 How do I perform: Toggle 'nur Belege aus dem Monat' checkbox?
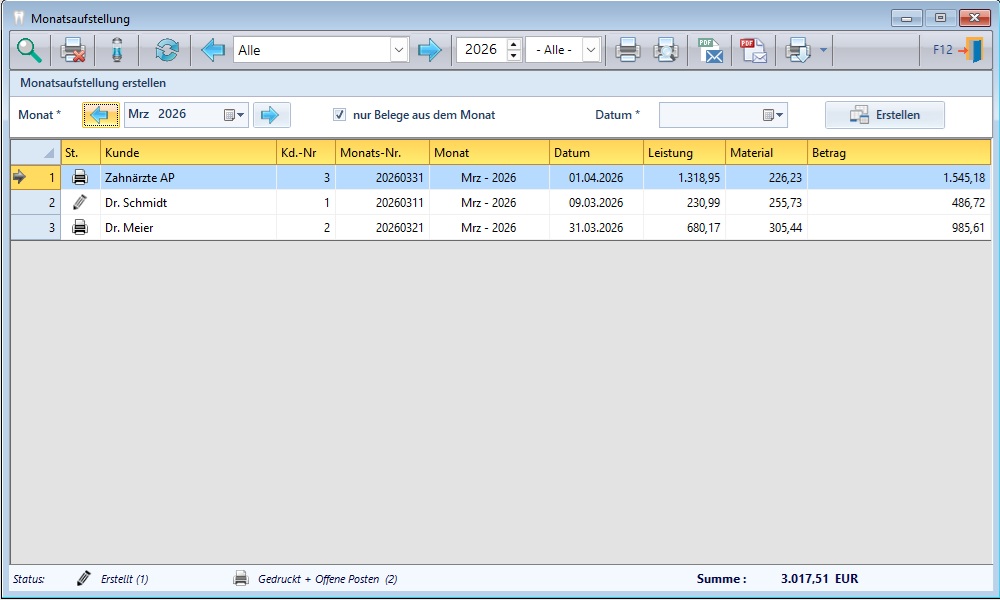[340, 115]
